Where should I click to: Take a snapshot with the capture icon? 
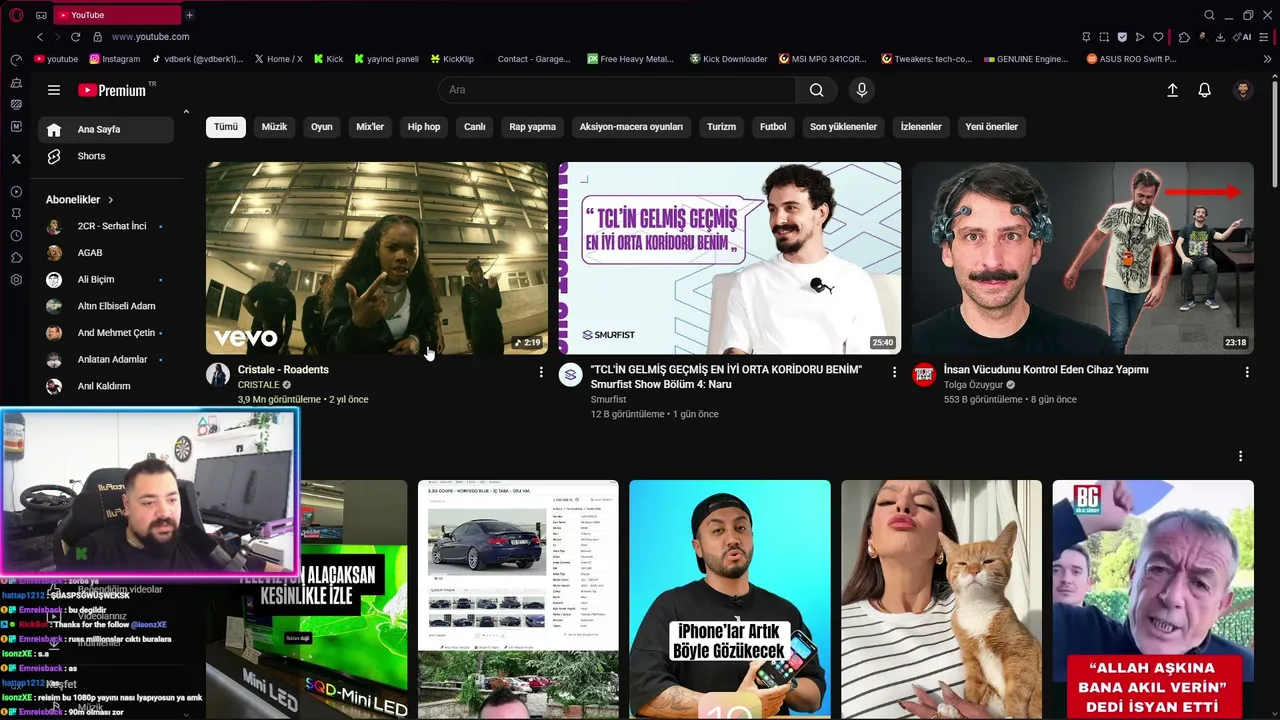(1104, 37)
